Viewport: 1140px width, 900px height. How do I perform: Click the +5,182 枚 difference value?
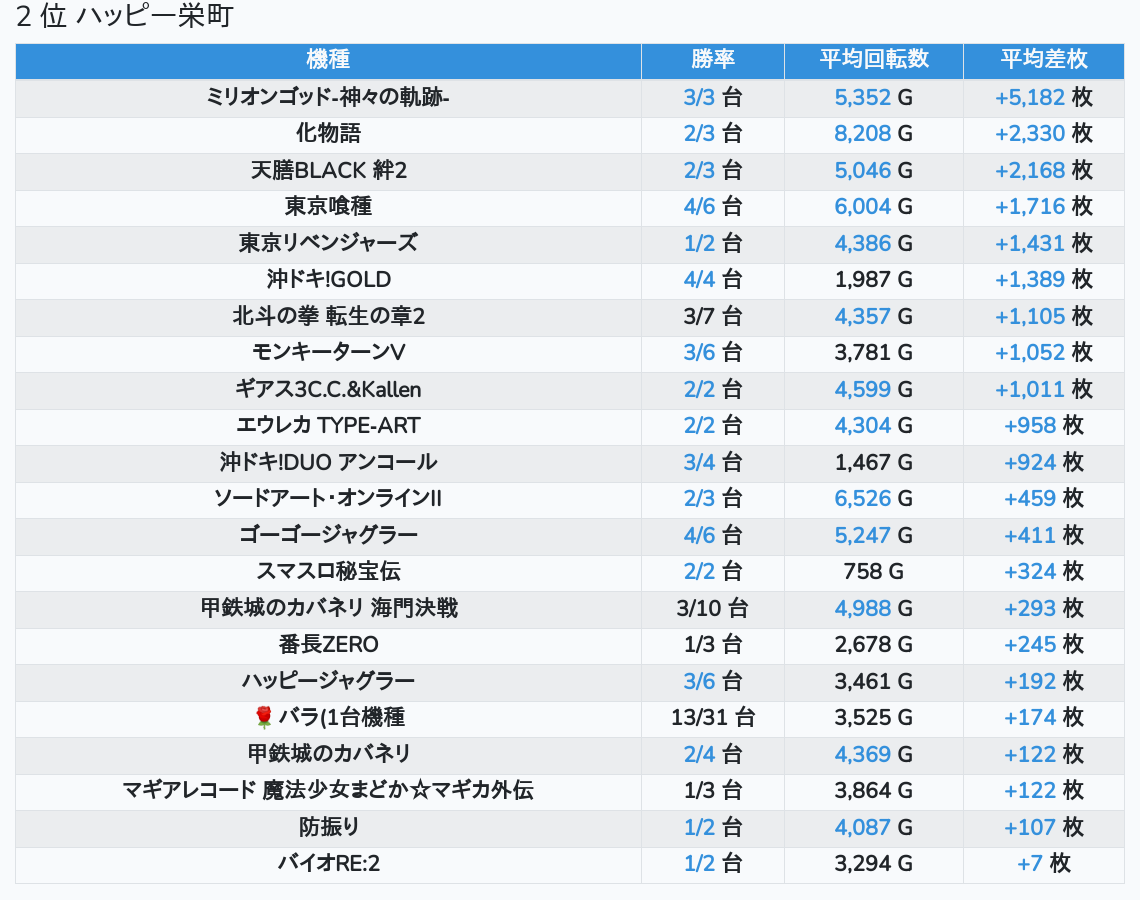pos(1043,97)
